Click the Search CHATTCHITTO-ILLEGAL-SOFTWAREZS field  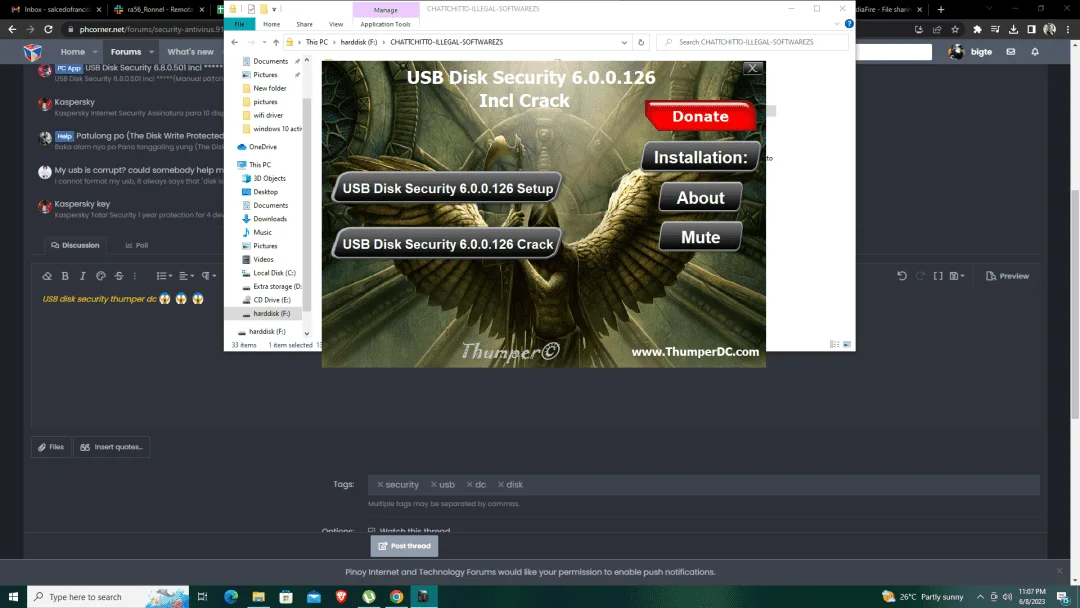[x=753, y=42]
